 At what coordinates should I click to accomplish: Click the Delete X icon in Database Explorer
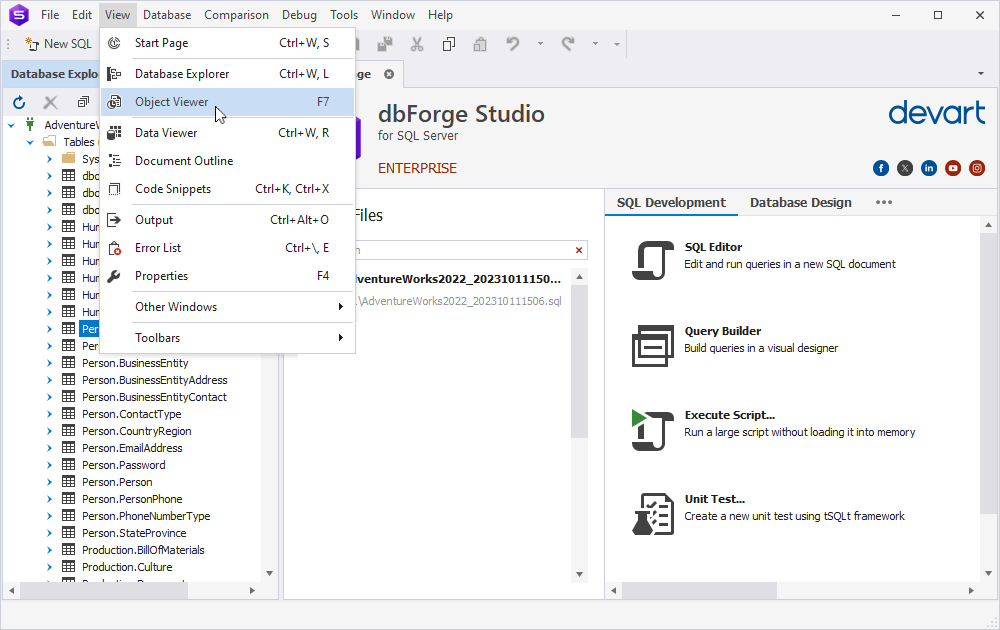tap(50, 102)
